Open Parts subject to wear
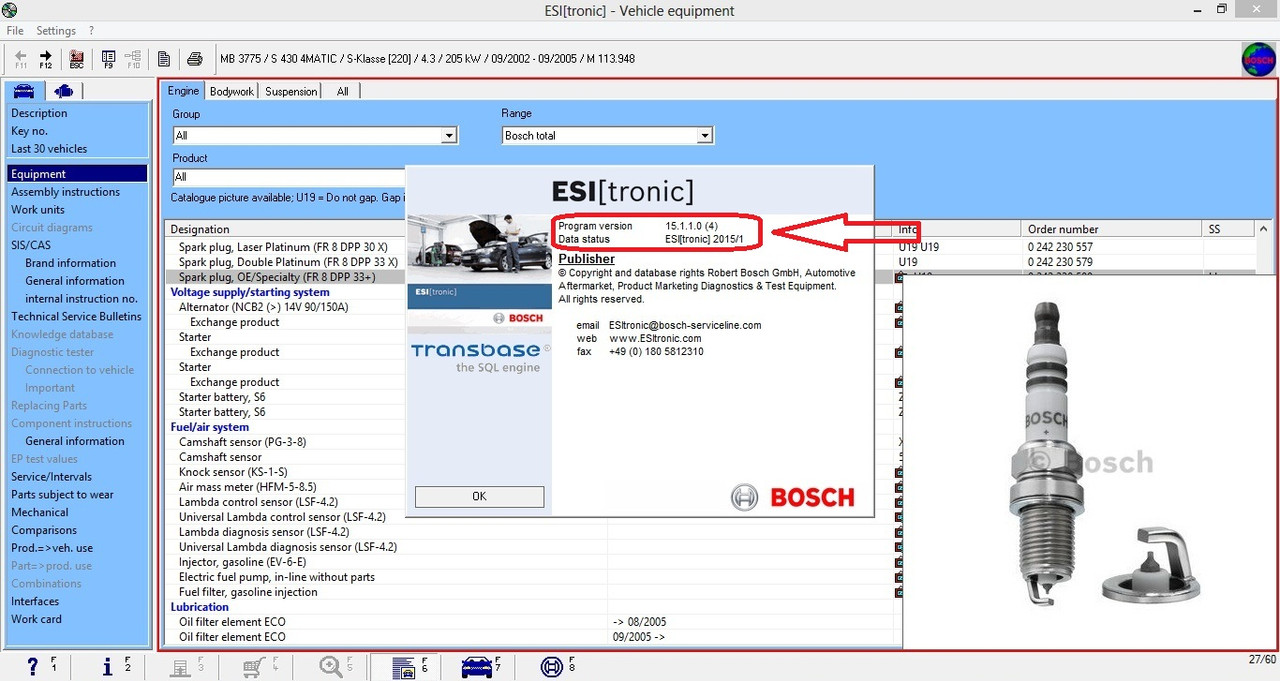Viewport: 1280px width, 681px height. tap(62, 495)
